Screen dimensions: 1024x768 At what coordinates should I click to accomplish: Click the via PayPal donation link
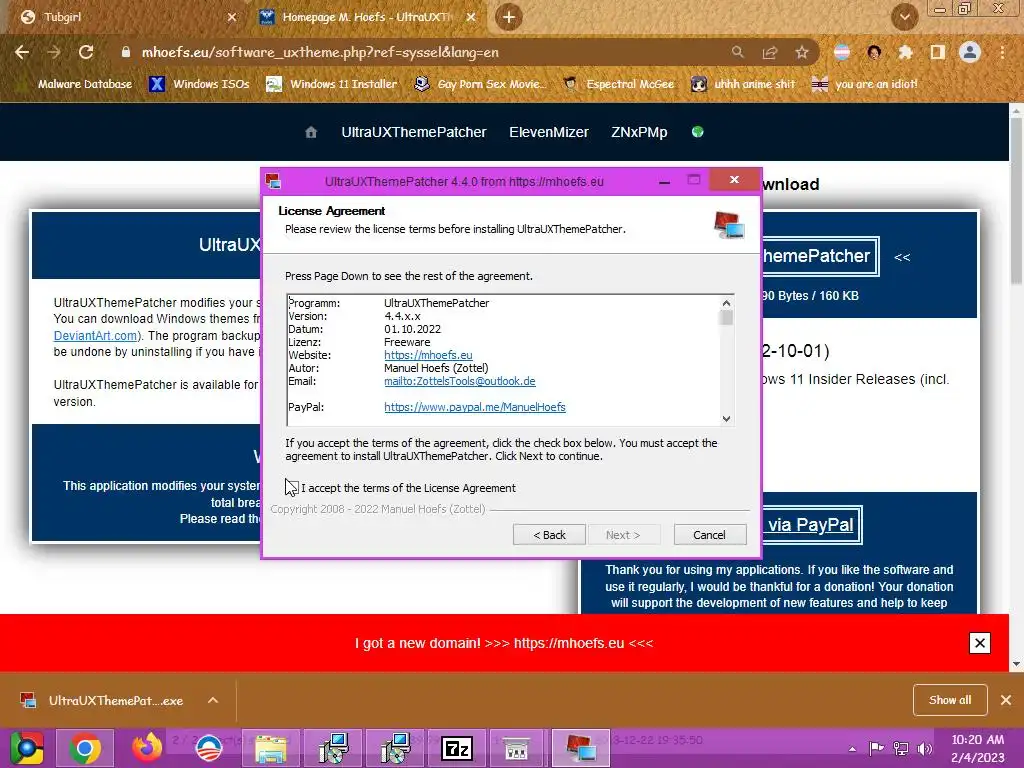point(810,525)
